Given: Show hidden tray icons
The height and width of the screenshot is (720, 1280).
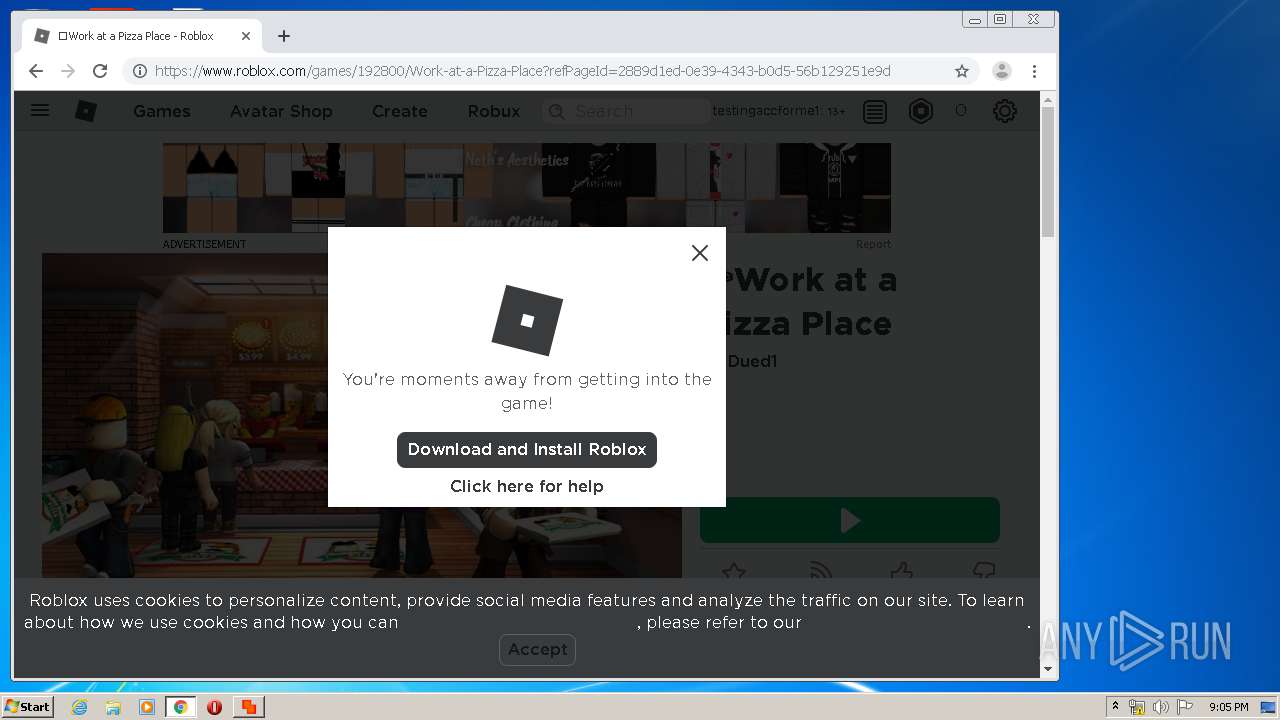Looking at the screenshot, I should pyautogui.click(x=1115, y=706).
